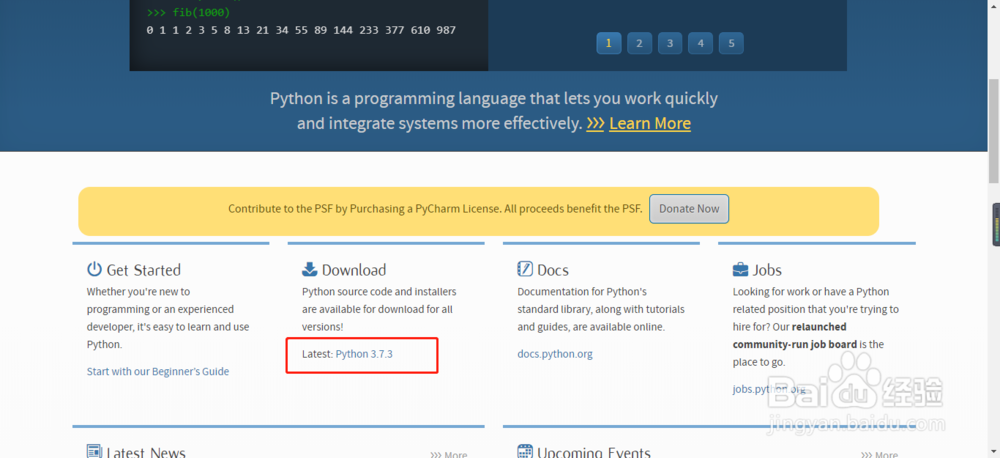The height and width of the screenshot is (458, 1000).
Task: Click the dark side tab on right edge
Action: click(995, 225)
